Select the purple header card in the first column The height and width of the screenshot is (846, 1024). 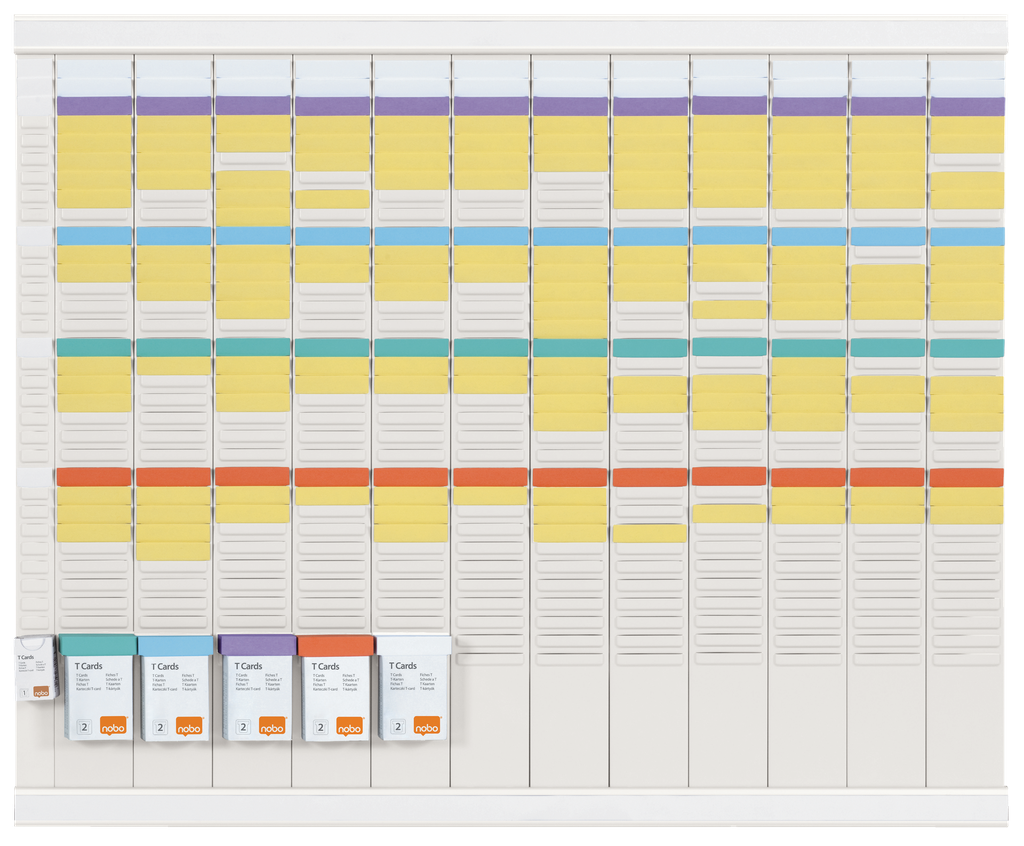(x=94, y=105)
